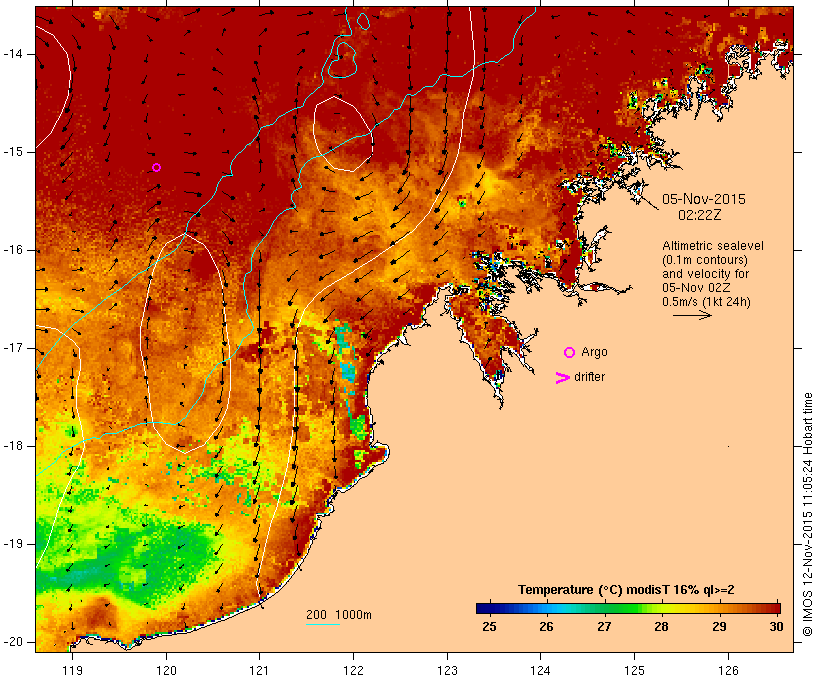Click the cyan 200 m isobath legend line
820x680 pixels.
click(x=323, y=624)
